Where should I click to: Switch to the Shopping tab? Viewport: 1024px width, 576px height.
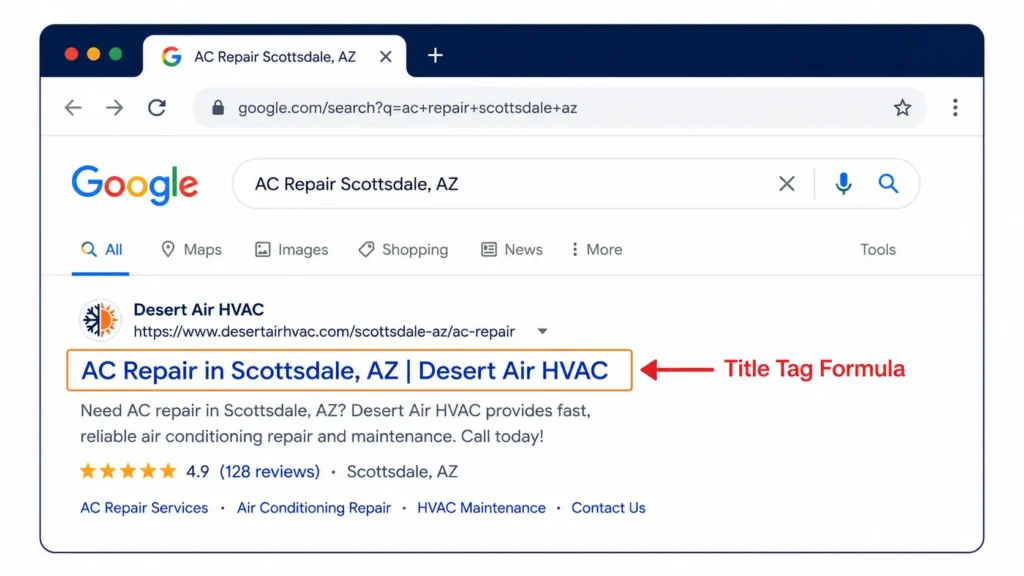point(403,249)
